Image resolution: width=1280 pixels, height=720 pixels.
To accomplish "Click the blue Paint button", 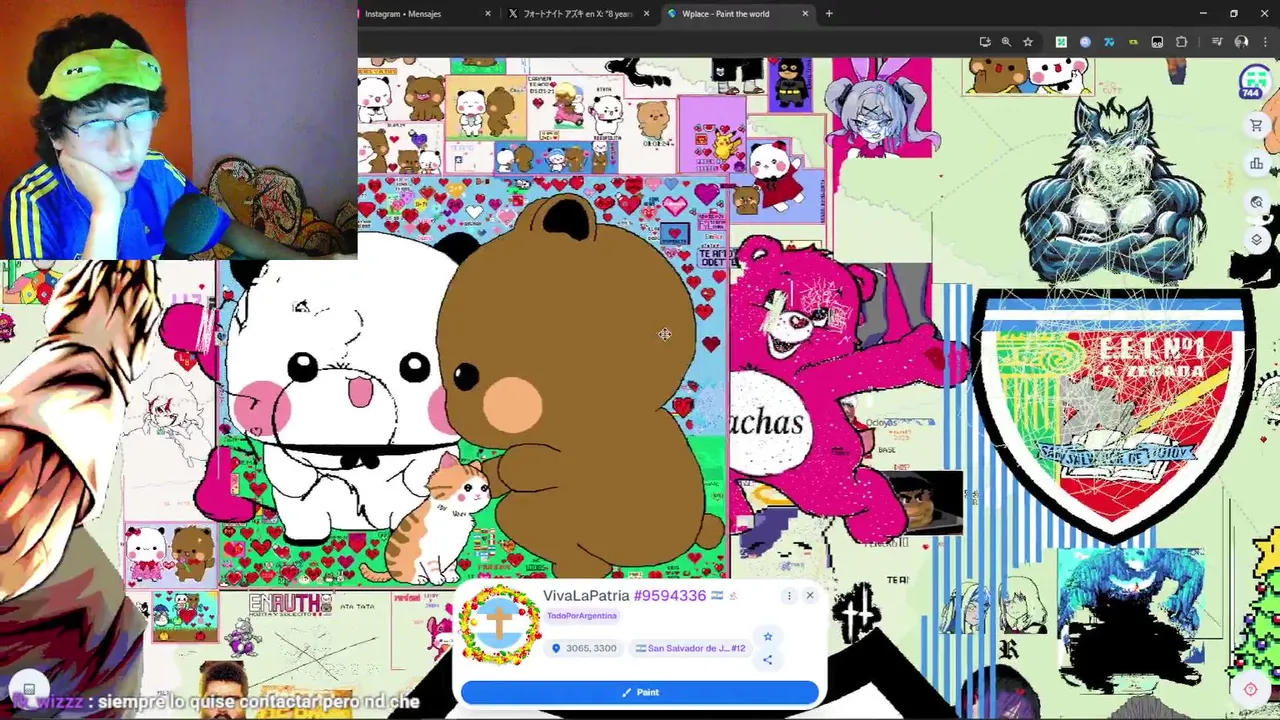I will [639, 692].
